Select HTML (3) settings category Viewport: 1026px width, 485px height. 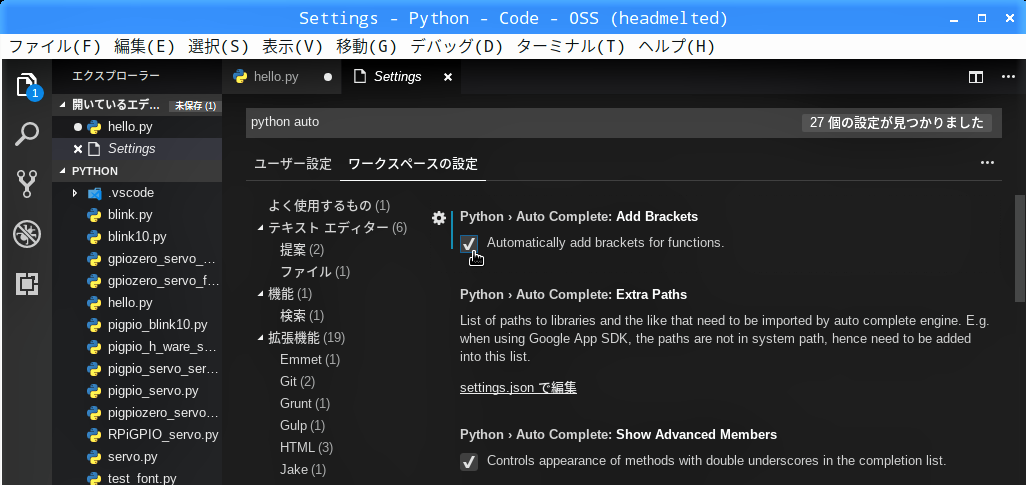[x=306, y=448]
